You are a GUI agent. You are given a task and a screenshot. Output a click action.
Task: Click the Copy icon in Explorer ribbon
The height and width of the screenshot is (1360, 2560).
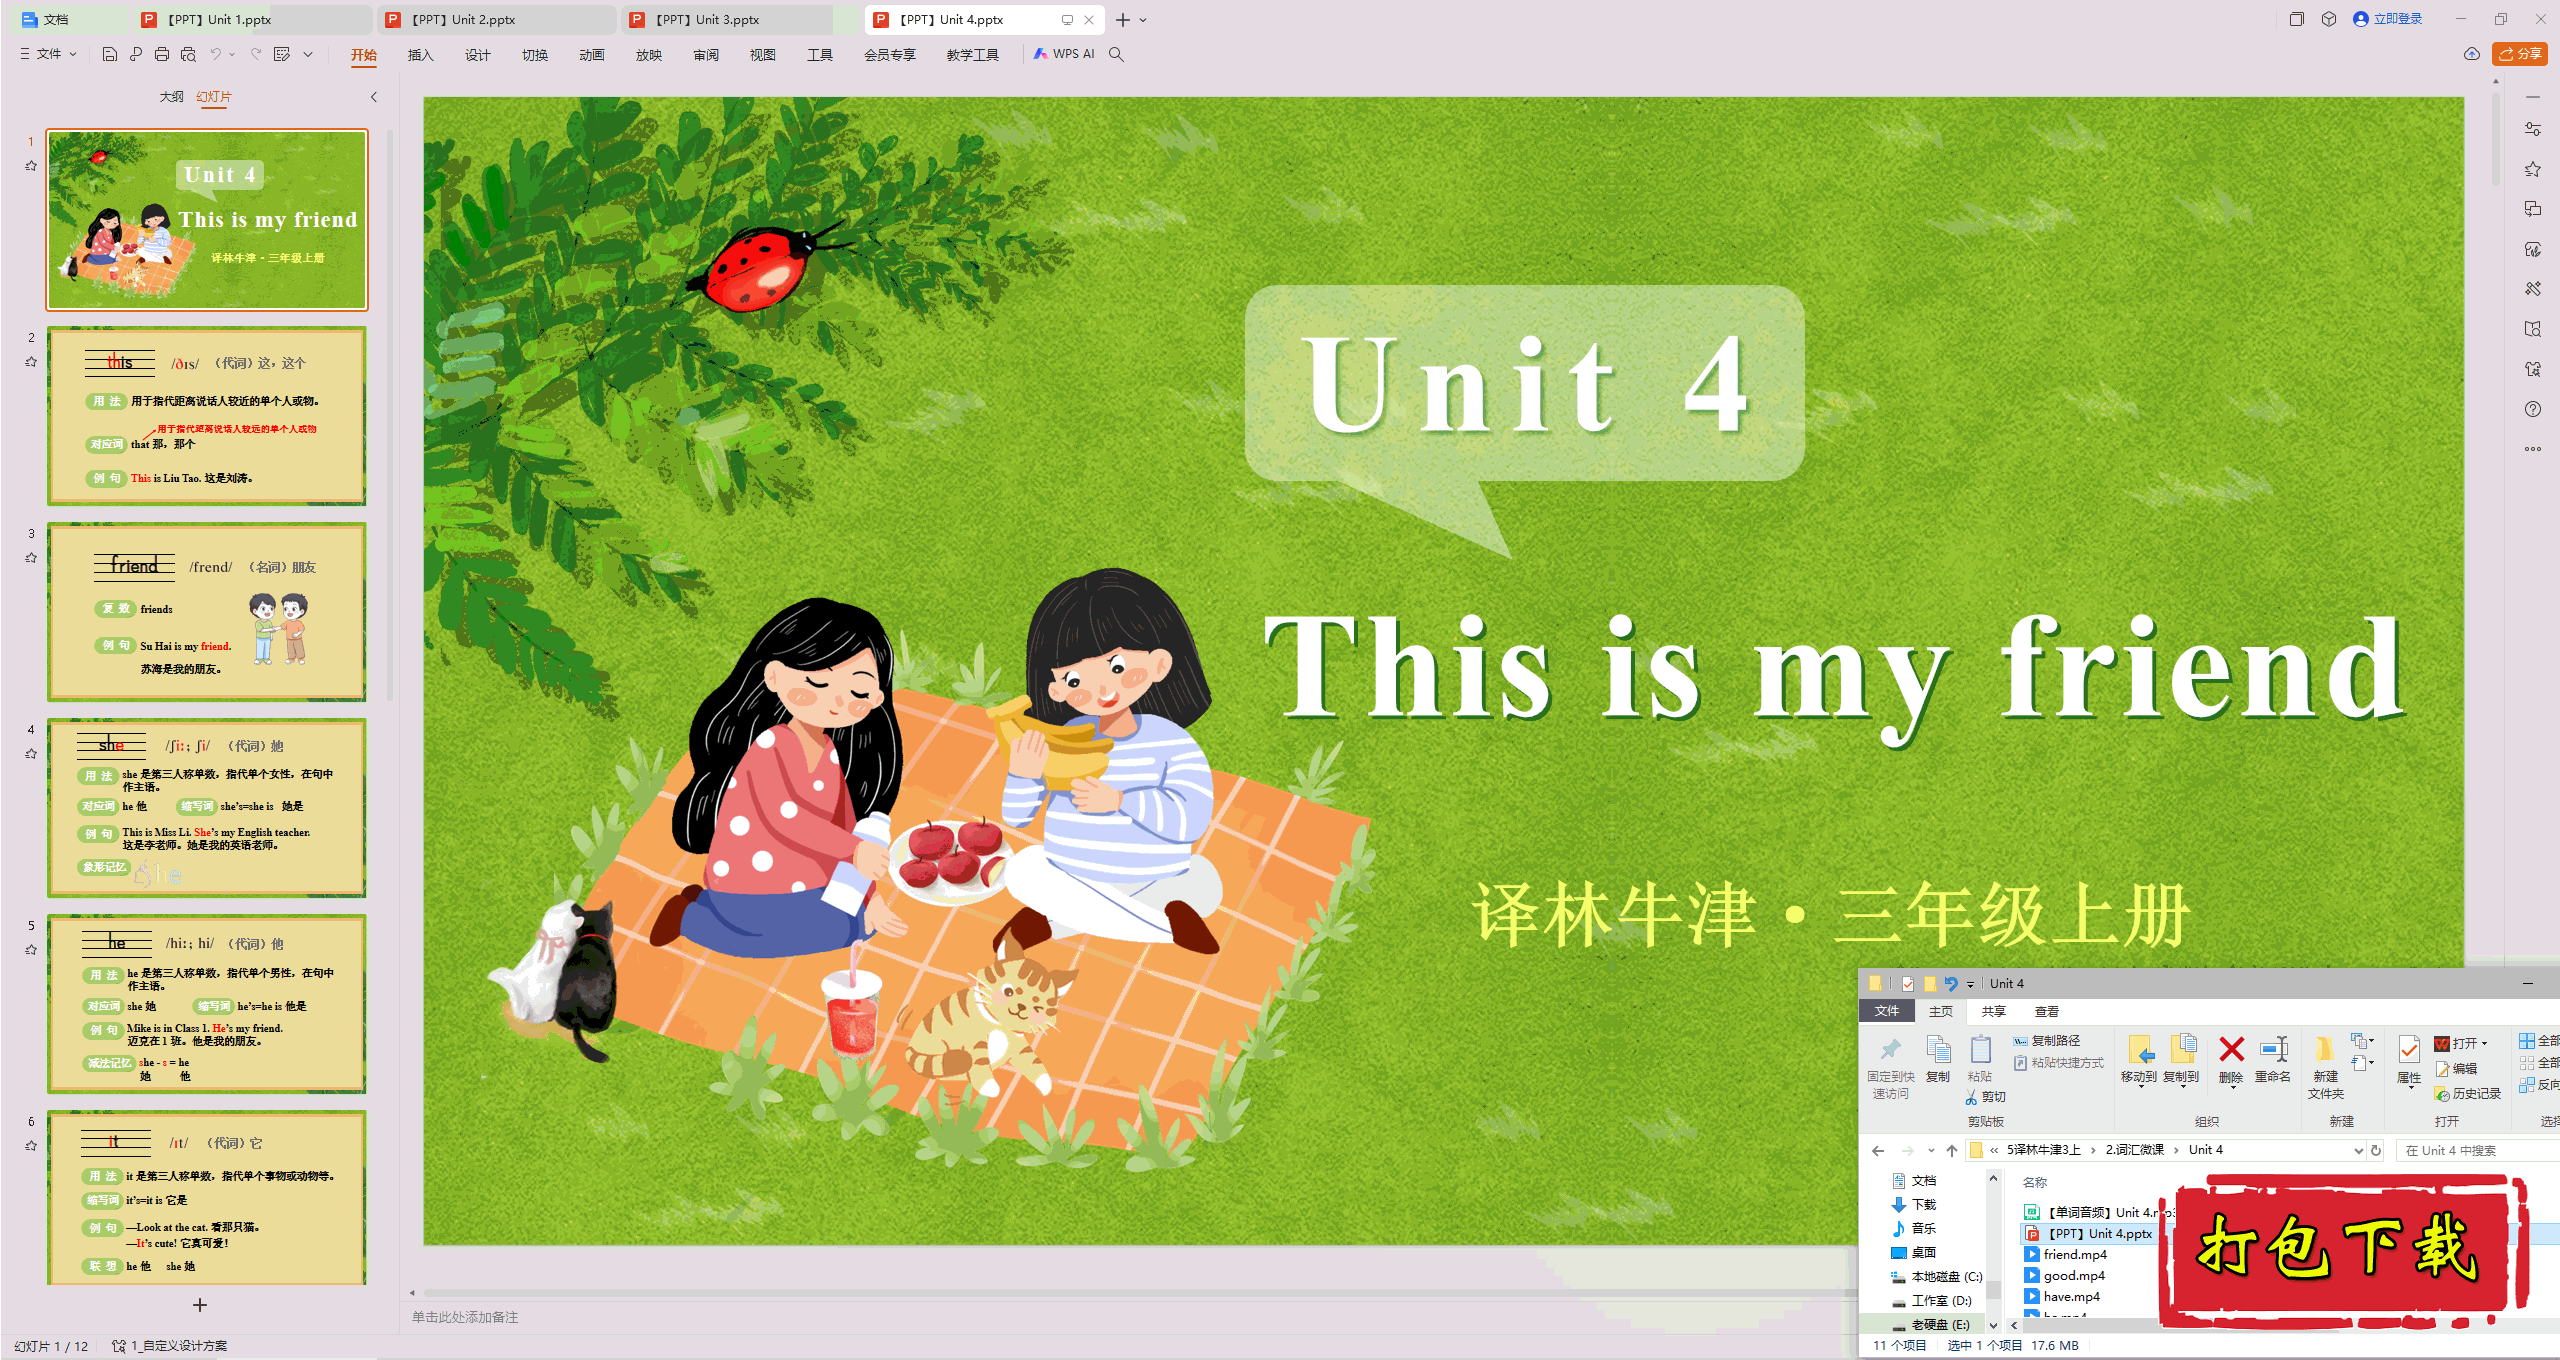pyautogui.click(x=1938, y=1049)
